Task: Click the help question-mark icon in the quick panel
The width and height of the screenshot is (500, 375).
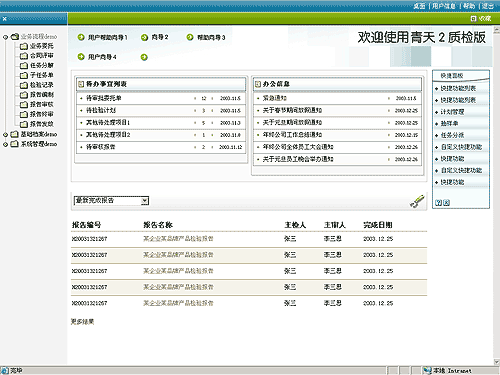Action: pos(439,203)
